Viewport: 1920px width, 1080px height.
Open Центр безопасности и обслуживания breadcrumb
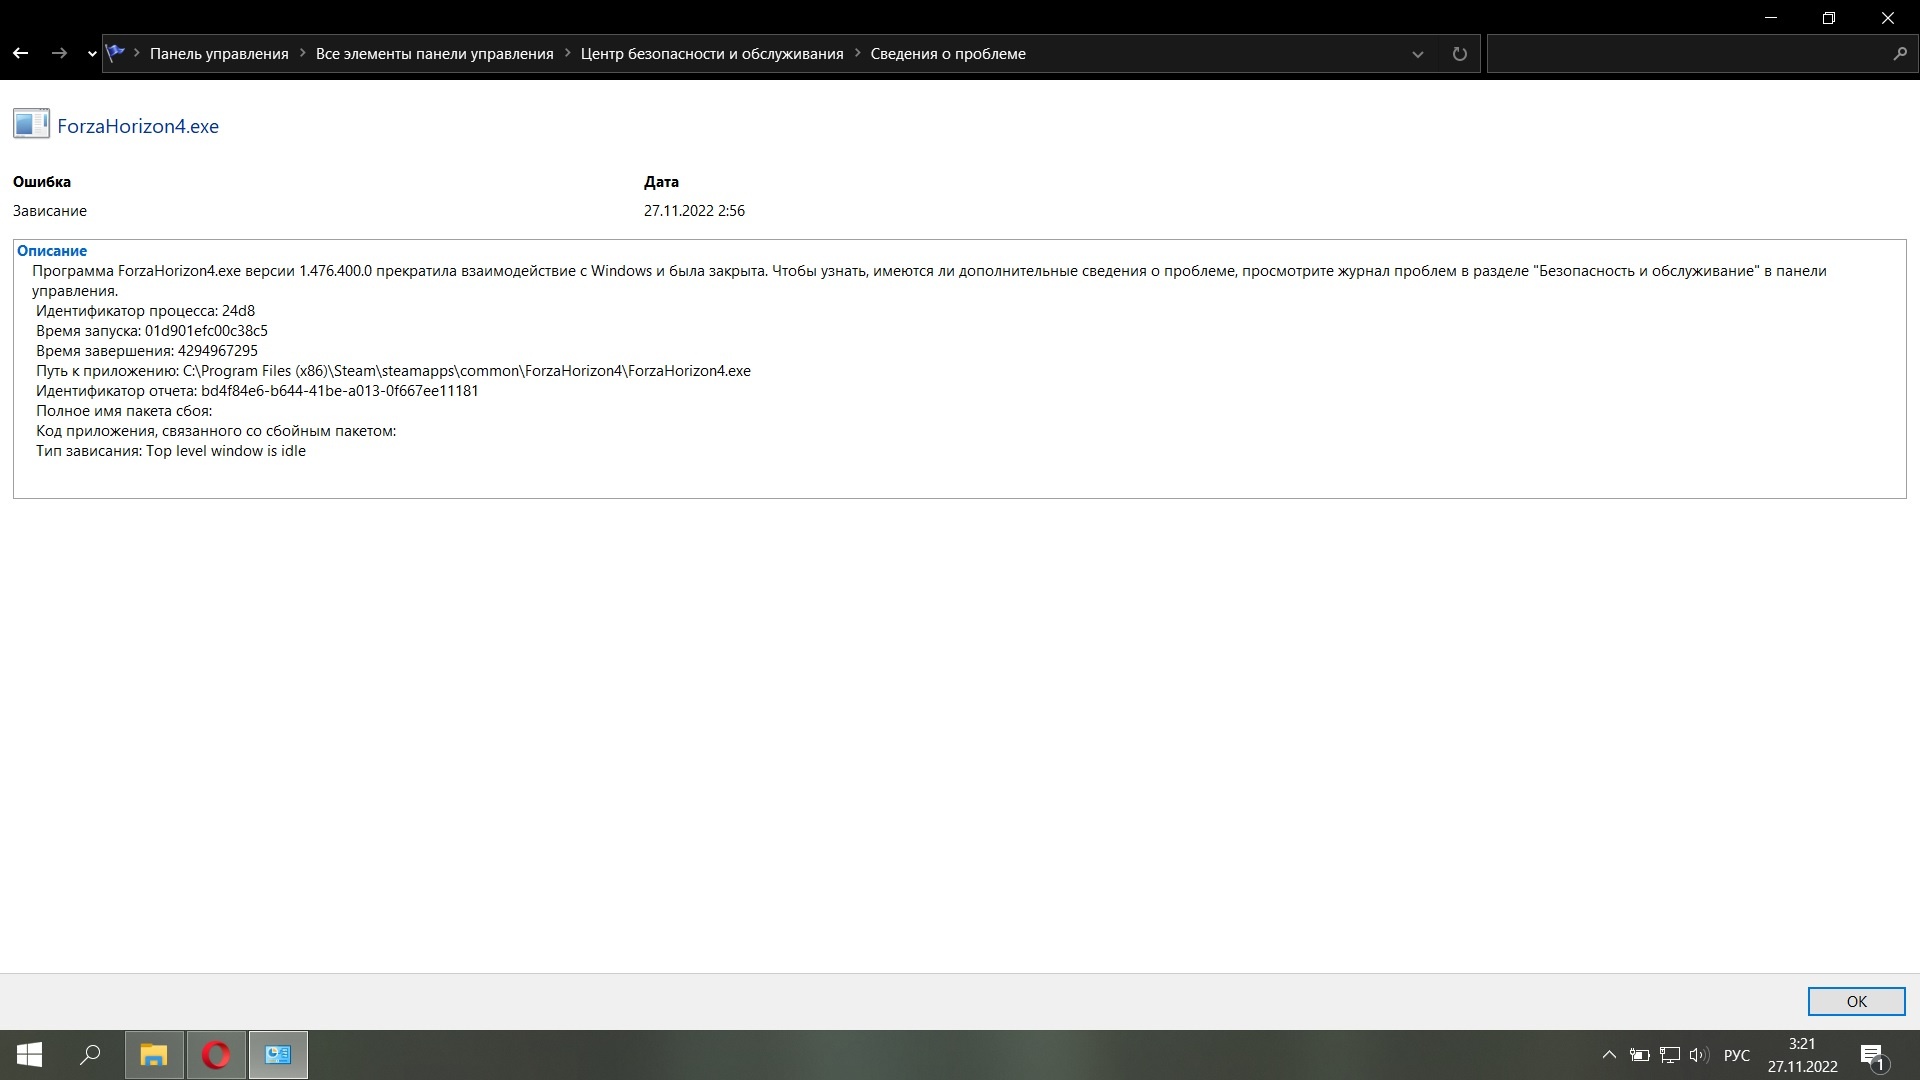[x=712, y=54]
